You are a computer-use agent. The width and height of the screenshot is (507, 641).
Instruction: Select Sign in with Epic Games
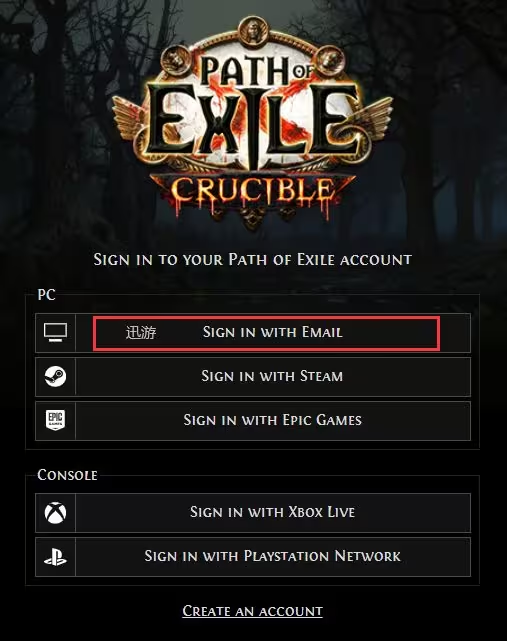point(273,421)
